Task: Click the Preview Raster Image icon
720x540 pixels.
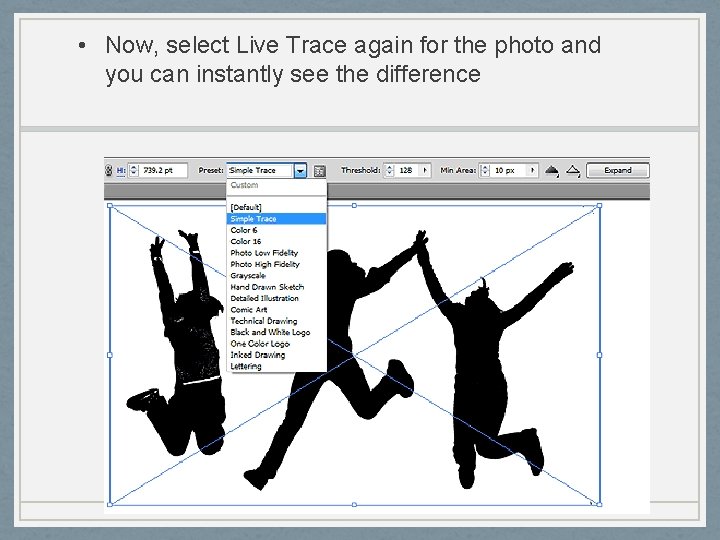Action: click(x=551, y=171)
